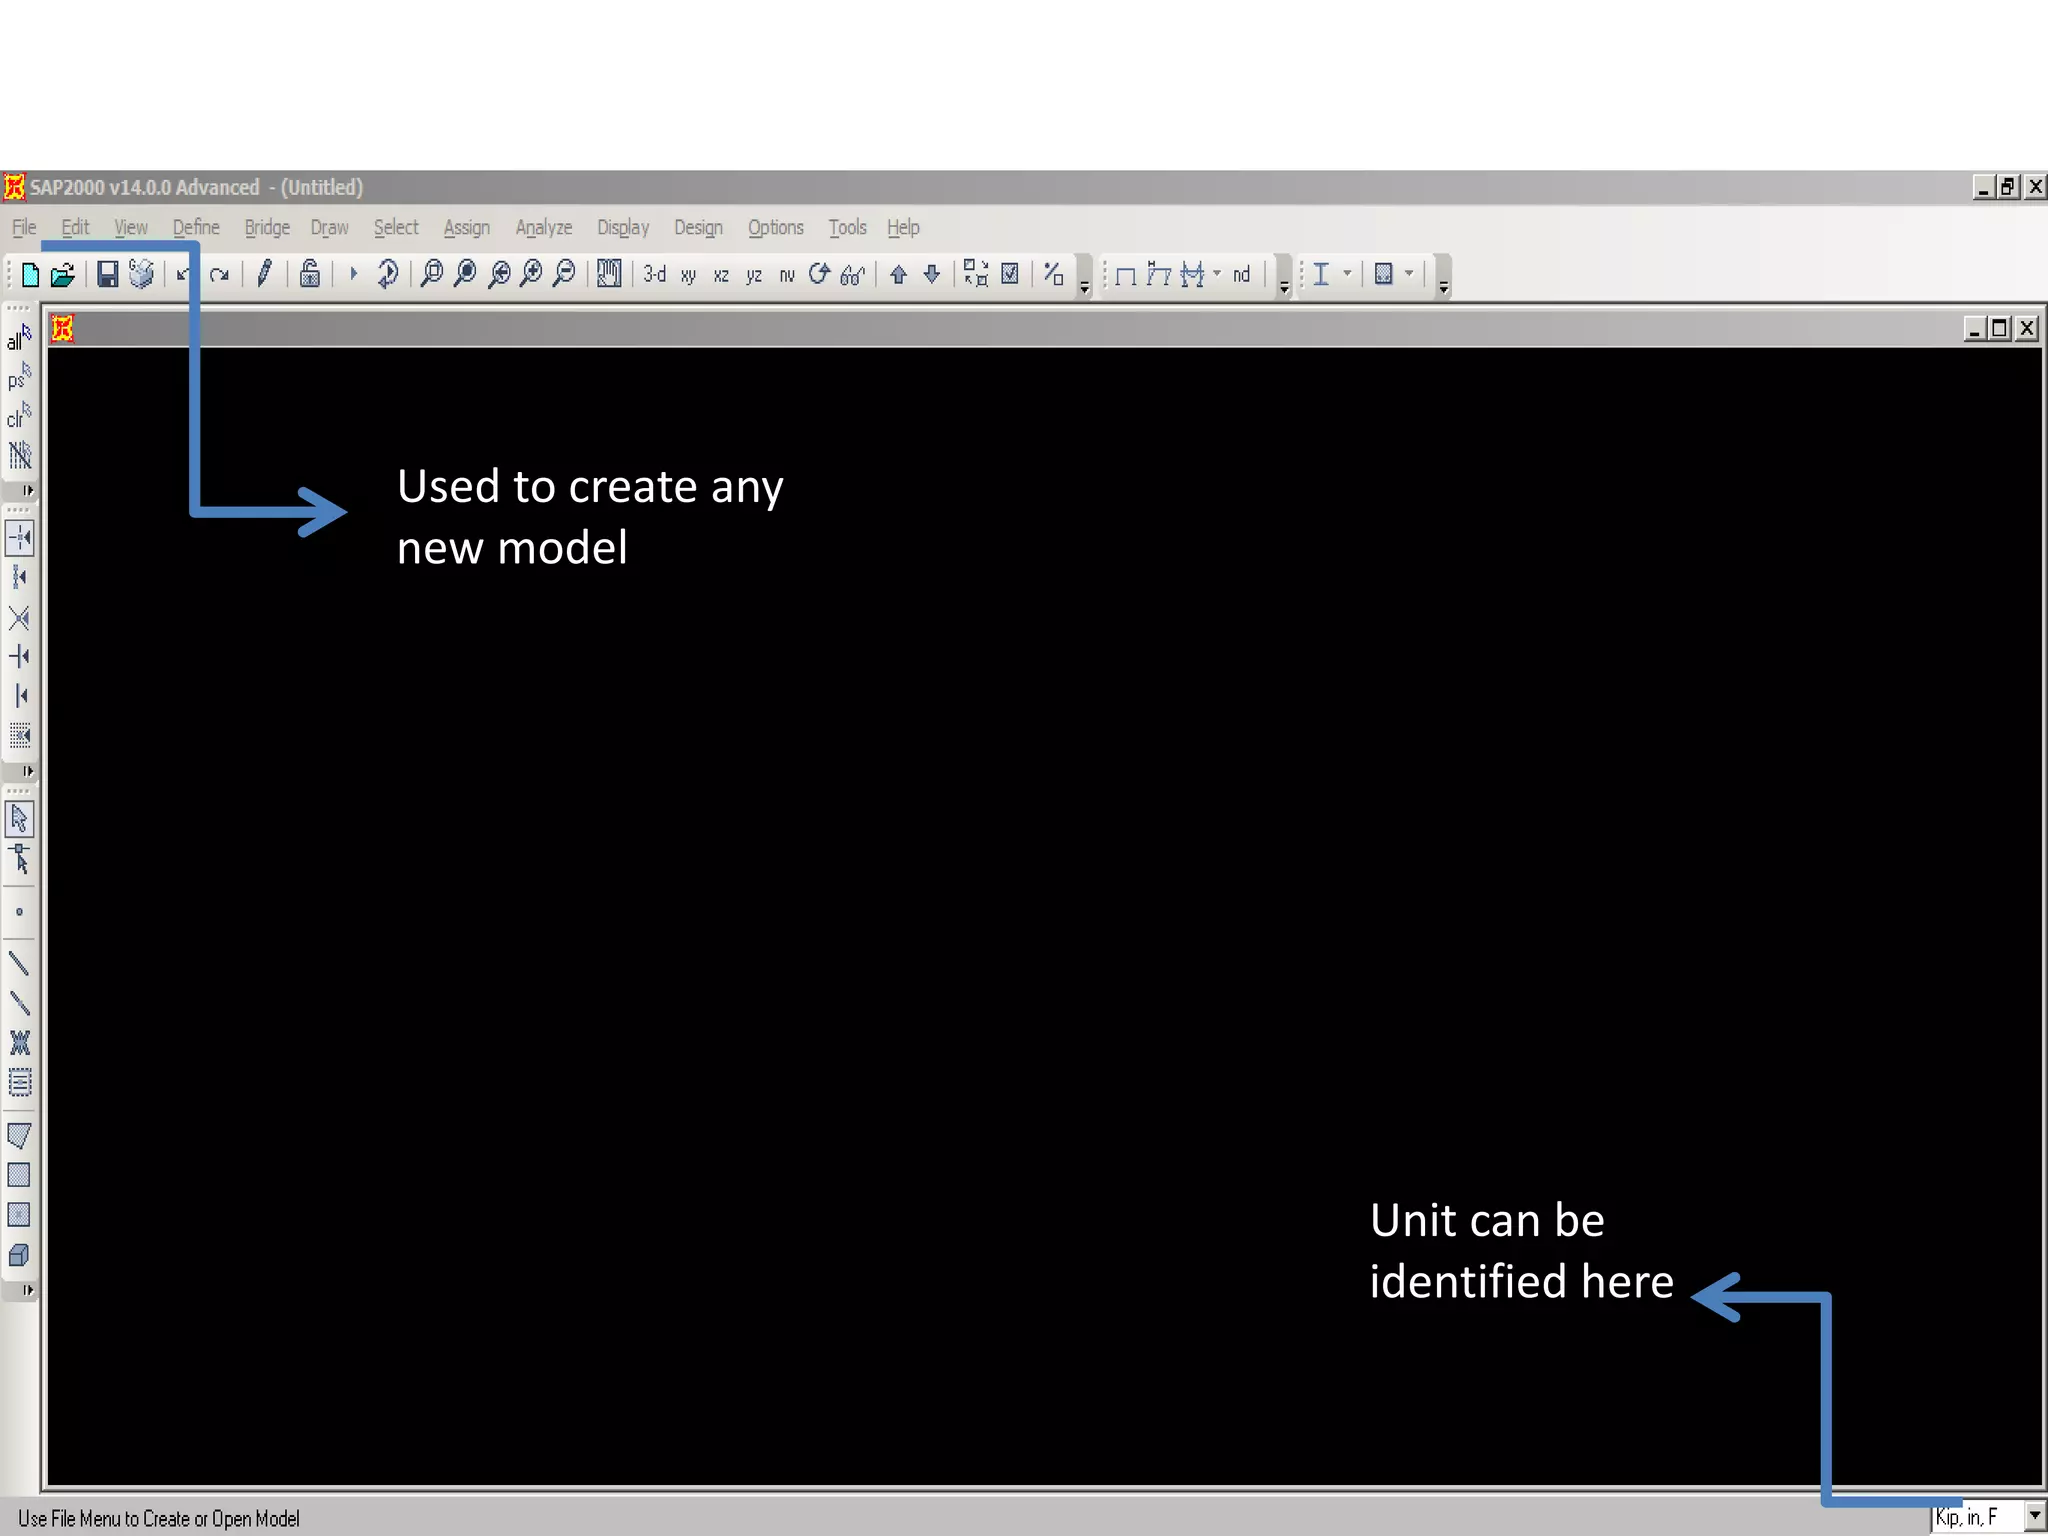
Task: Click the Open File folder icon
Action: 63,275
